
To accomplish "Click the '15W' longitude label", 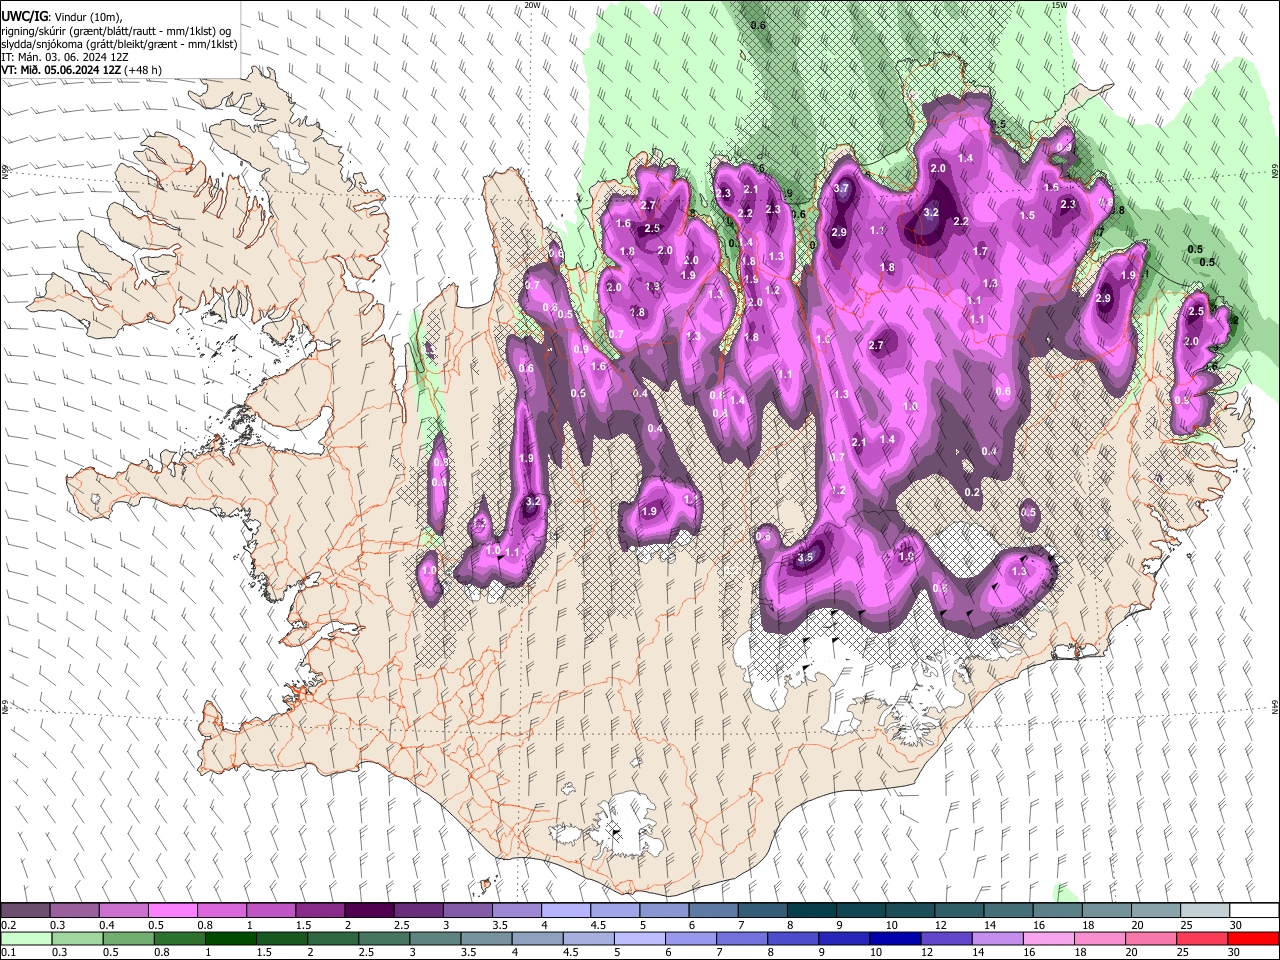I will point(1059,5).
